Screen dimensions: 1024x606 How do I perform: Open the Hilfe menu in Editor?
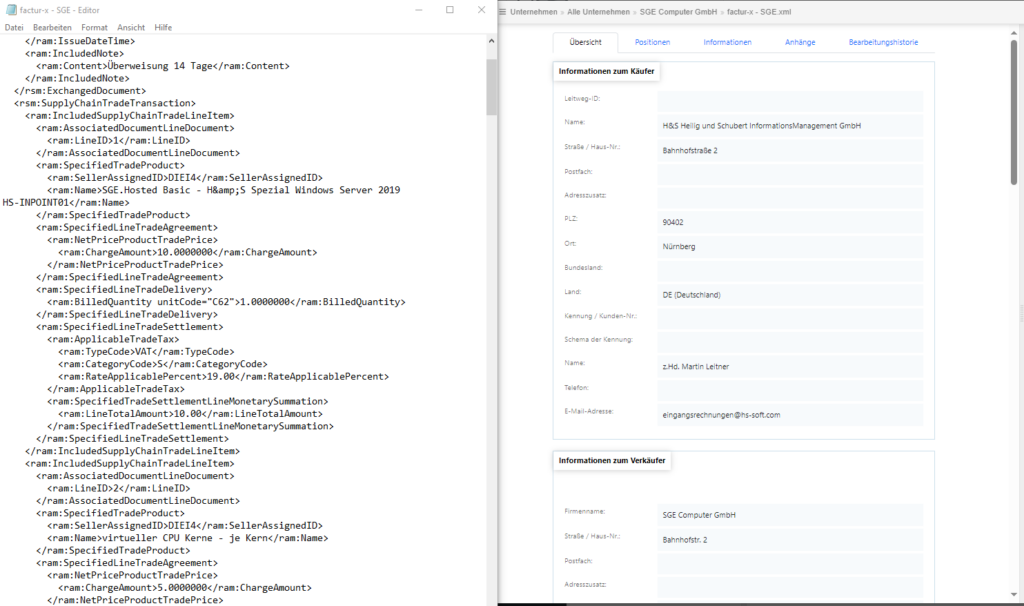(x=163, y=27)
